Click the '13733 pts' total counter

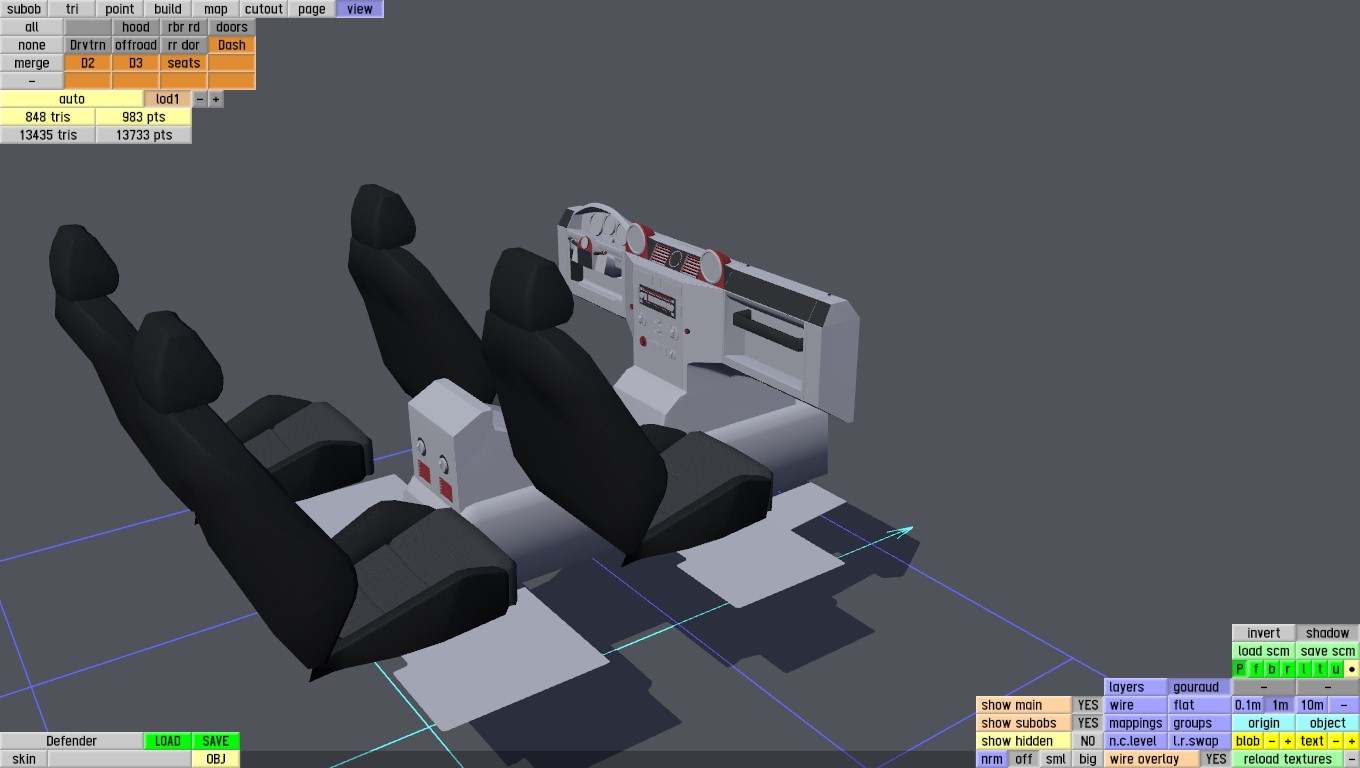(144, 135)
